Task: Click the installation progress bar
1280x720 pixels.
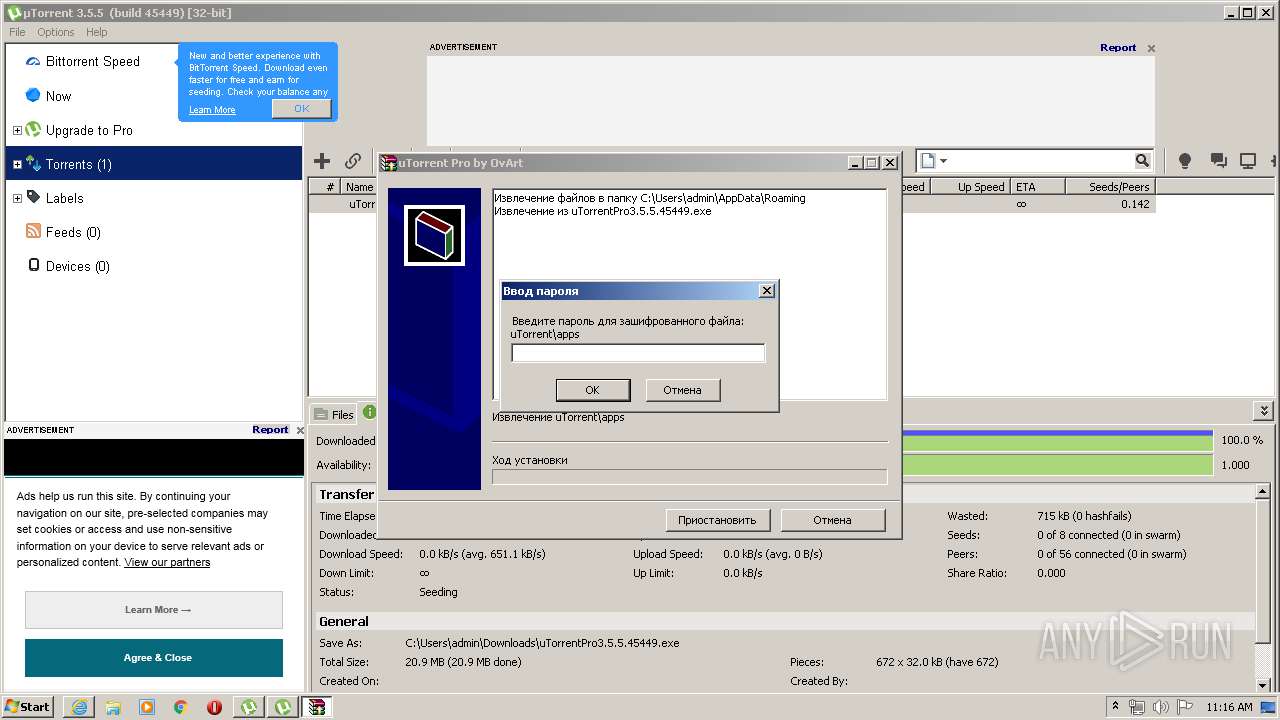Action: [690, 477]
